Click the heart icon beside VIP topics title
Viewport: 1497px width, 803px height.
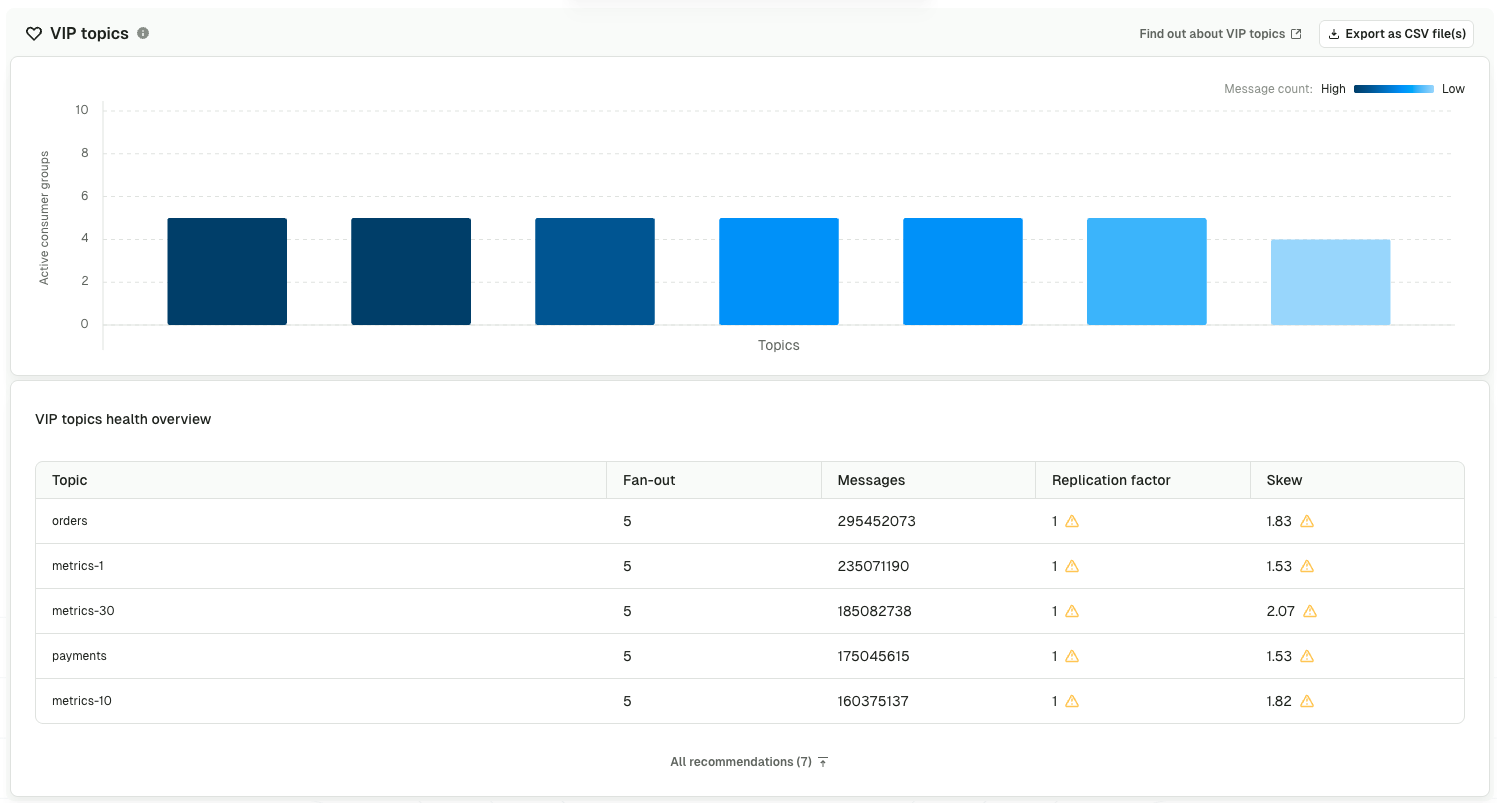34,33
